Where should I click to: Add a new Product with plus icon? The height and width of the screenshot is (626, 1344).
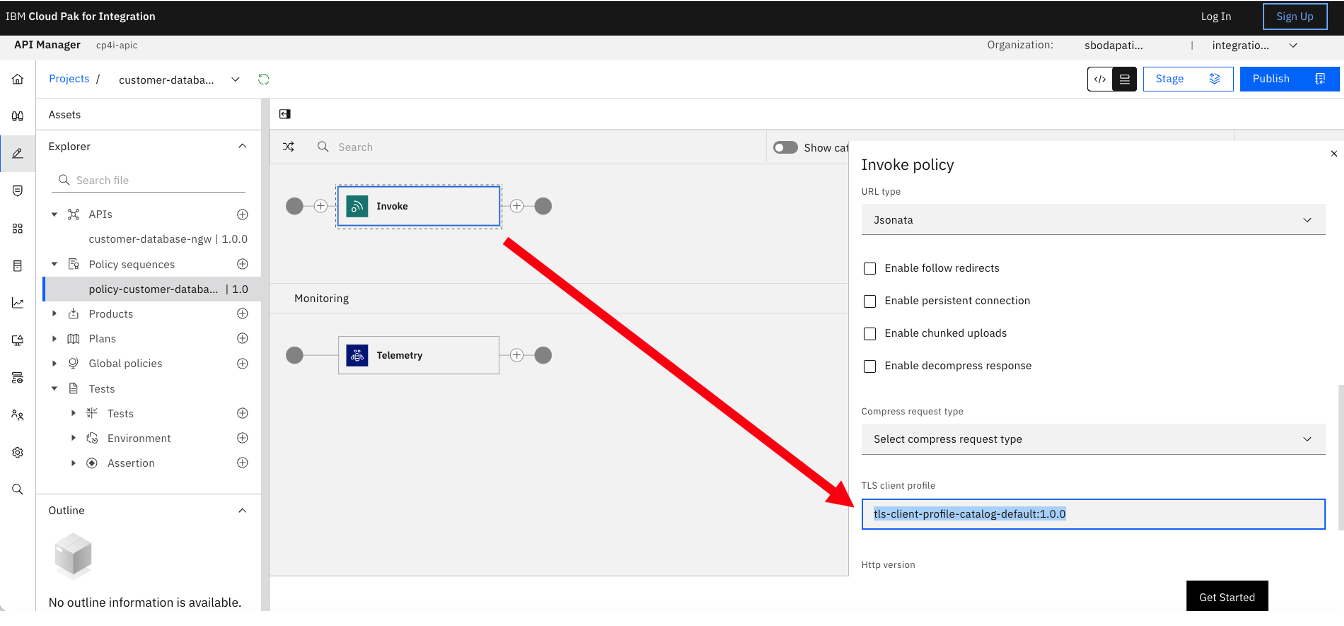242,314
